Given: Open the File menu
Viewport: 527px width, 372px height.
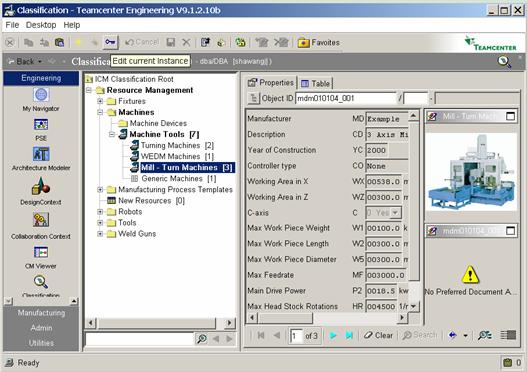Looking at the screenshot, I should point(12,25).
